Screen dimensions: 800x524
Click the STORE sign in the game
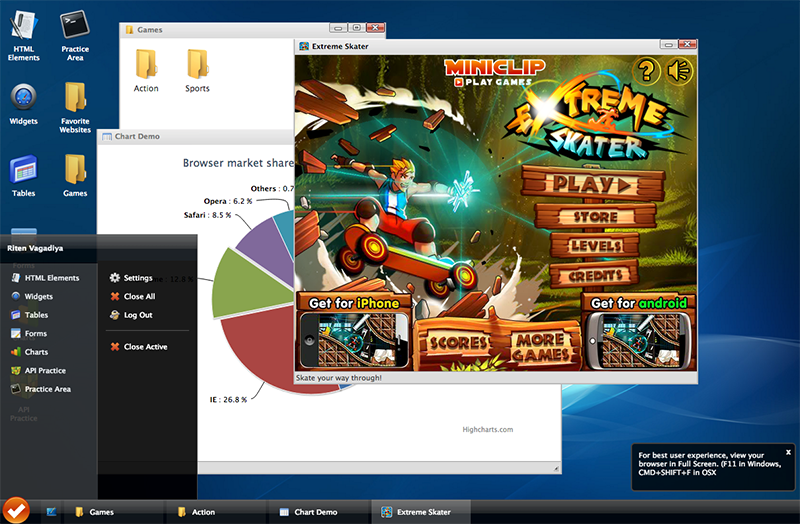pos(595,216)
